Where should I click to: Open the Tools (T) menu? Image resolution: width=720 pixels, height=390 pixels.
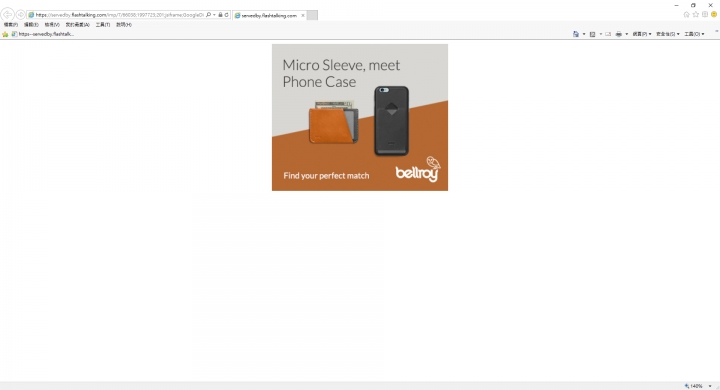coord(103,25)
